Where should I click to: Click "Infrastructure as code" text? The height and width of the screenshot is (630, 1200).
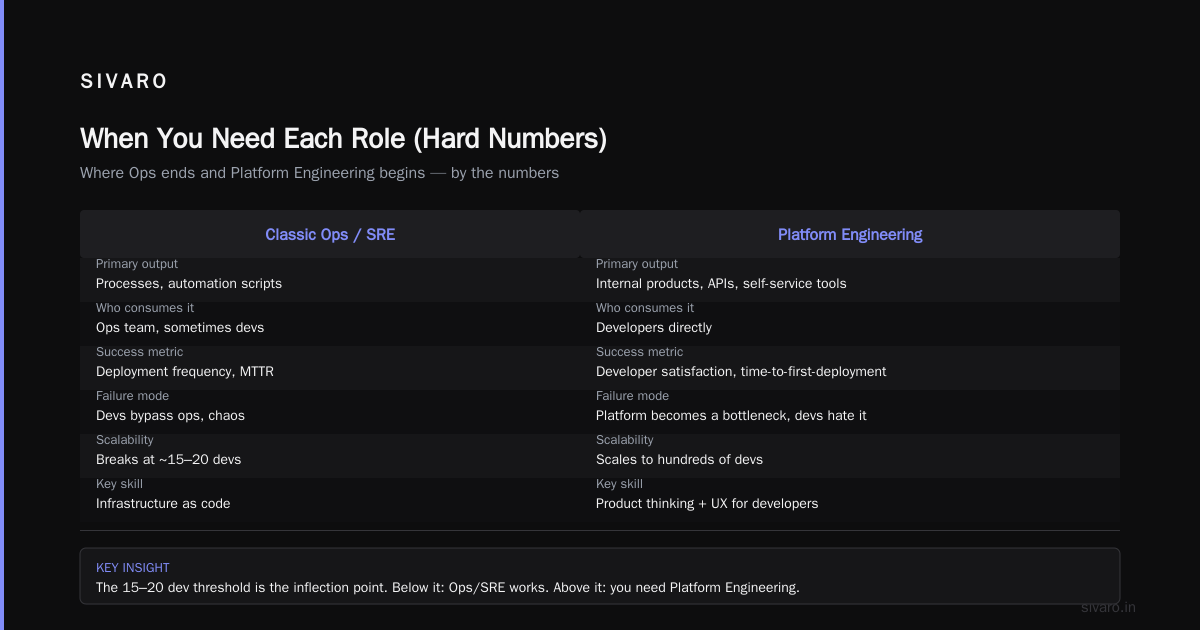pos(163,504)
